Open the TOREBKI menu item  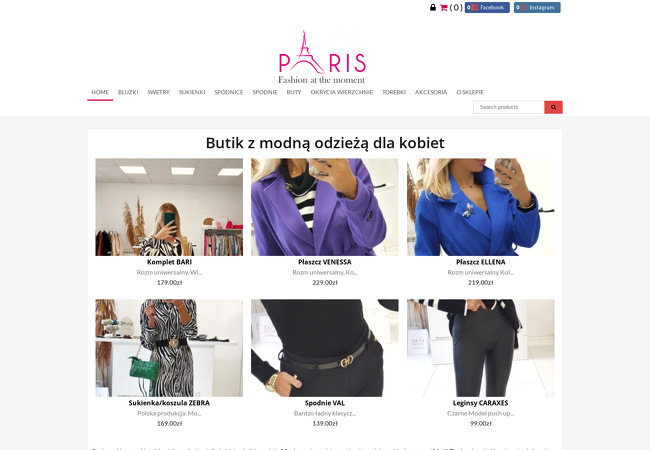tap(394, 92)
